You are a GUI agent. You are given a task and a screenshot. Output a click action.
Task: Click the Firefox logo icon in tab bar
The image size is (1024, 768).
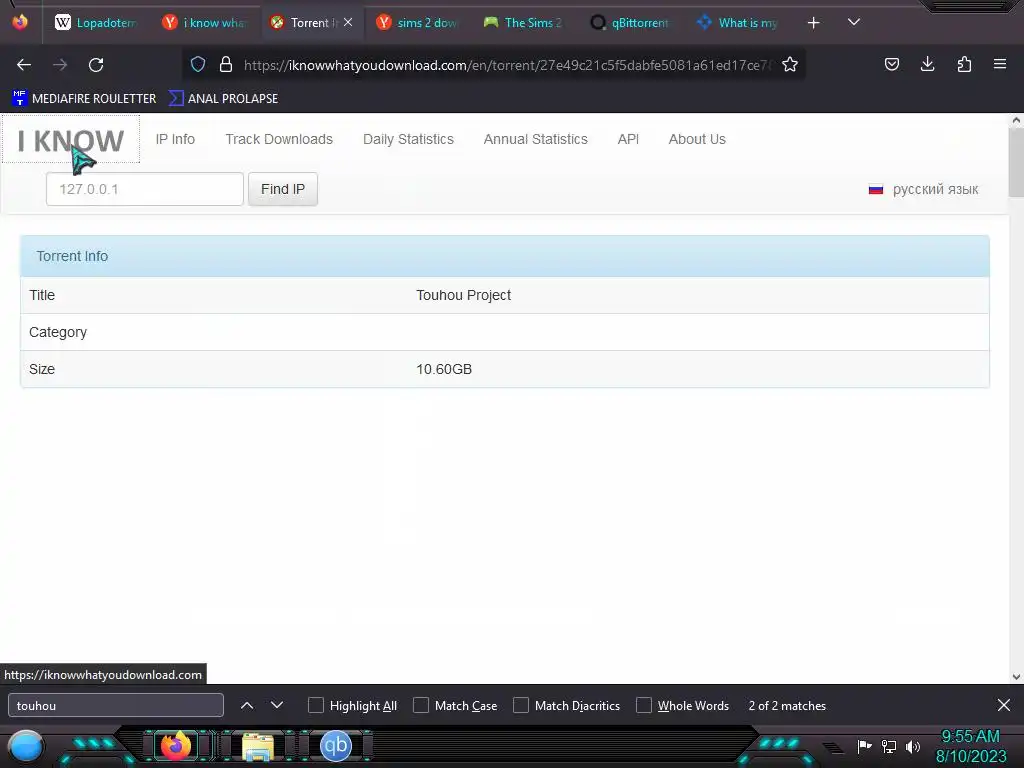(20, 22)
